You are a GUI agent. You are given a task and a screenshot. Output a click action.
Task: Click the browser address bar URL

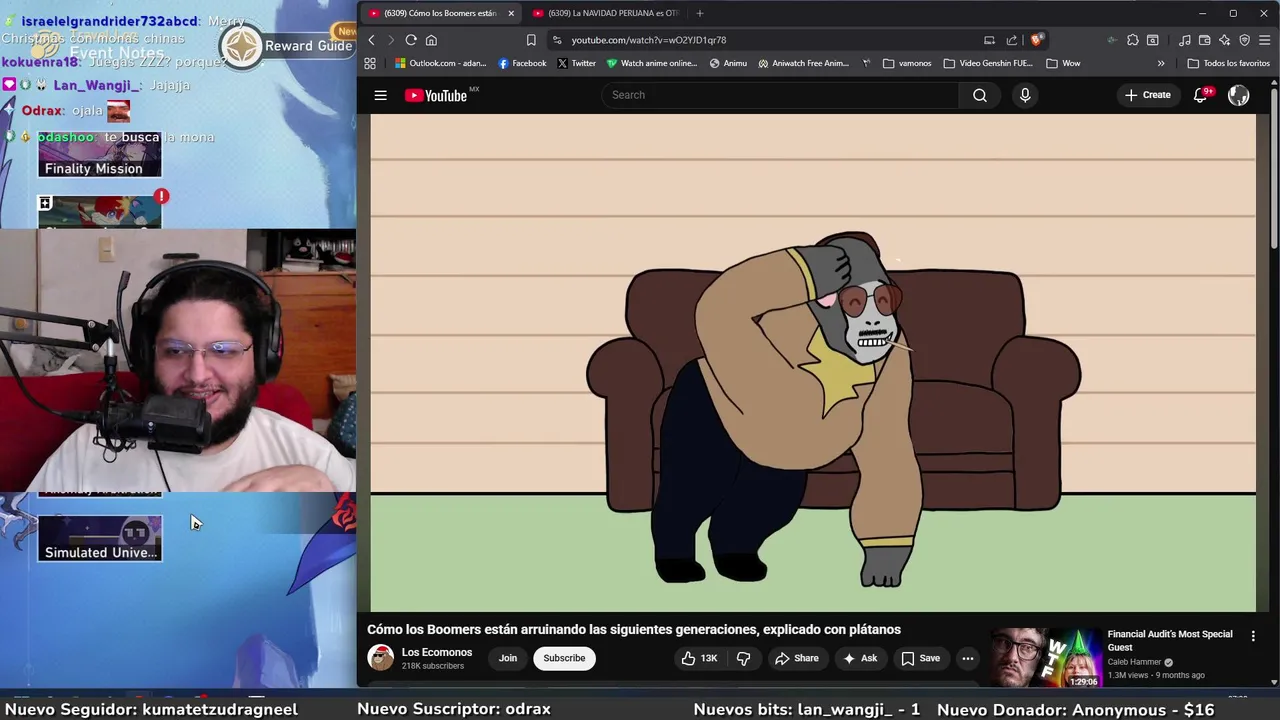[x=649, y=40]
